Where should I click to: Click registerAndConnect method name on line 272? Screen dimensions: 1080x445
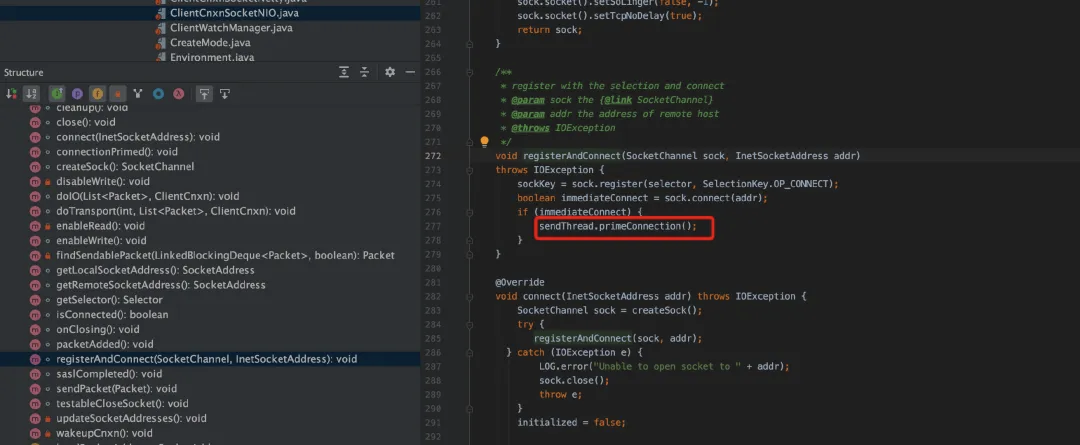571,156
